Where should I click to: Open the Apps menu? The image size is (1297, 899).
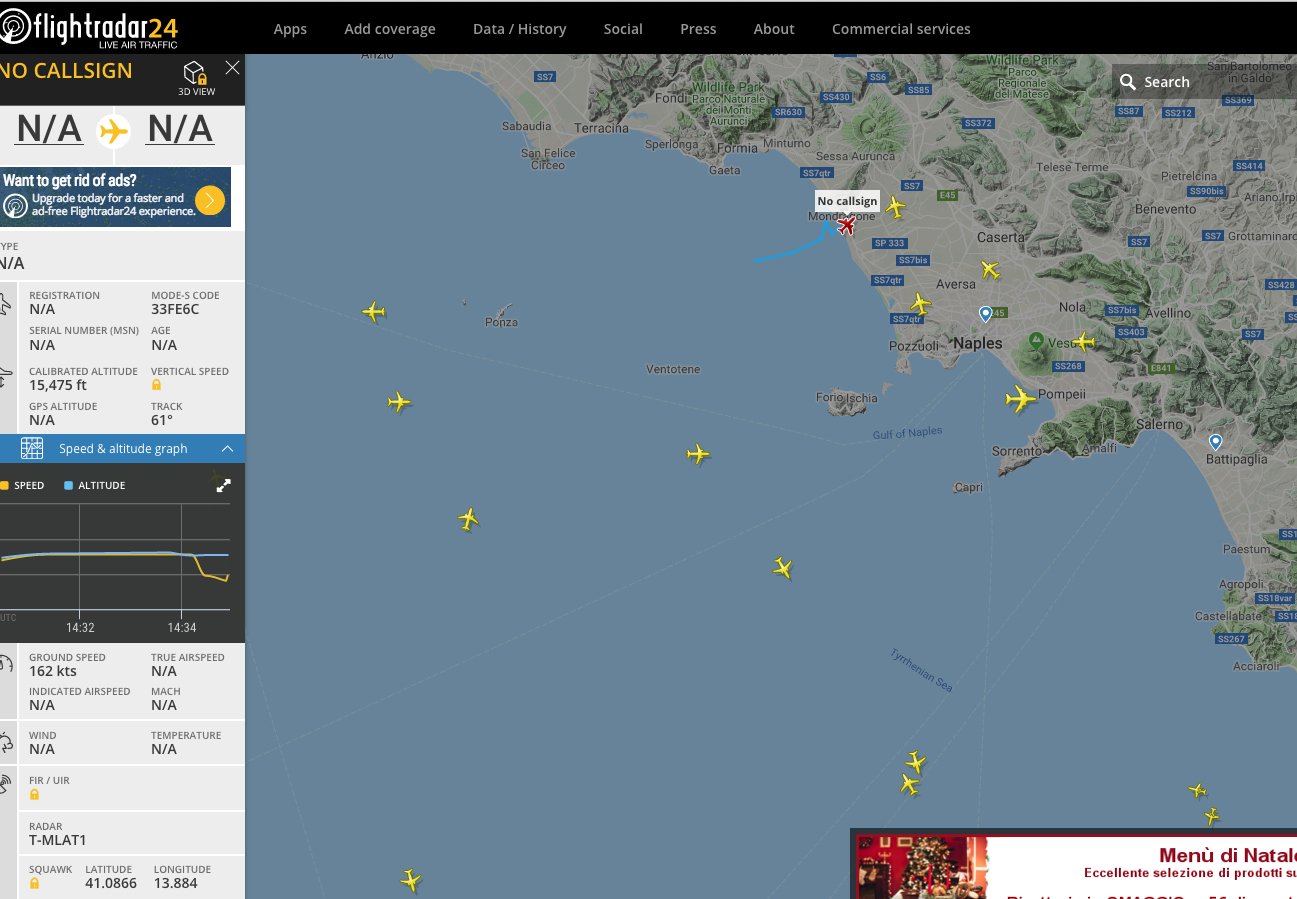290,29
